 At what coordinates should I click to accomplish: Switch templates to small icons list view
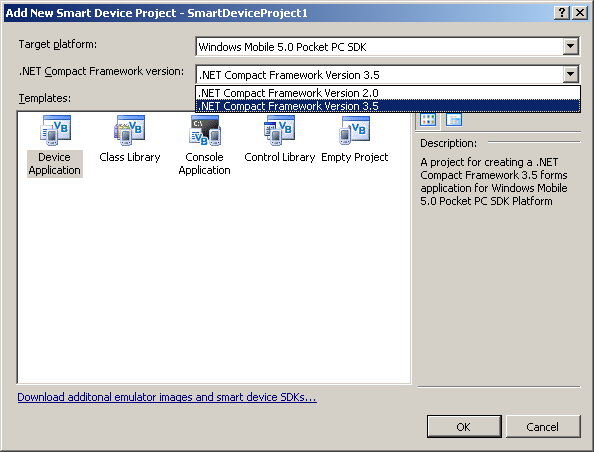point(454,120)
